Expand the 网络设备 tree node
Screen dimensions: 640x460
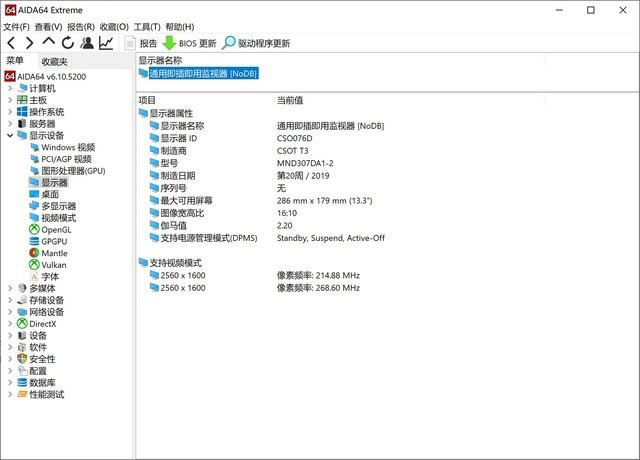(x=10, y=312)
